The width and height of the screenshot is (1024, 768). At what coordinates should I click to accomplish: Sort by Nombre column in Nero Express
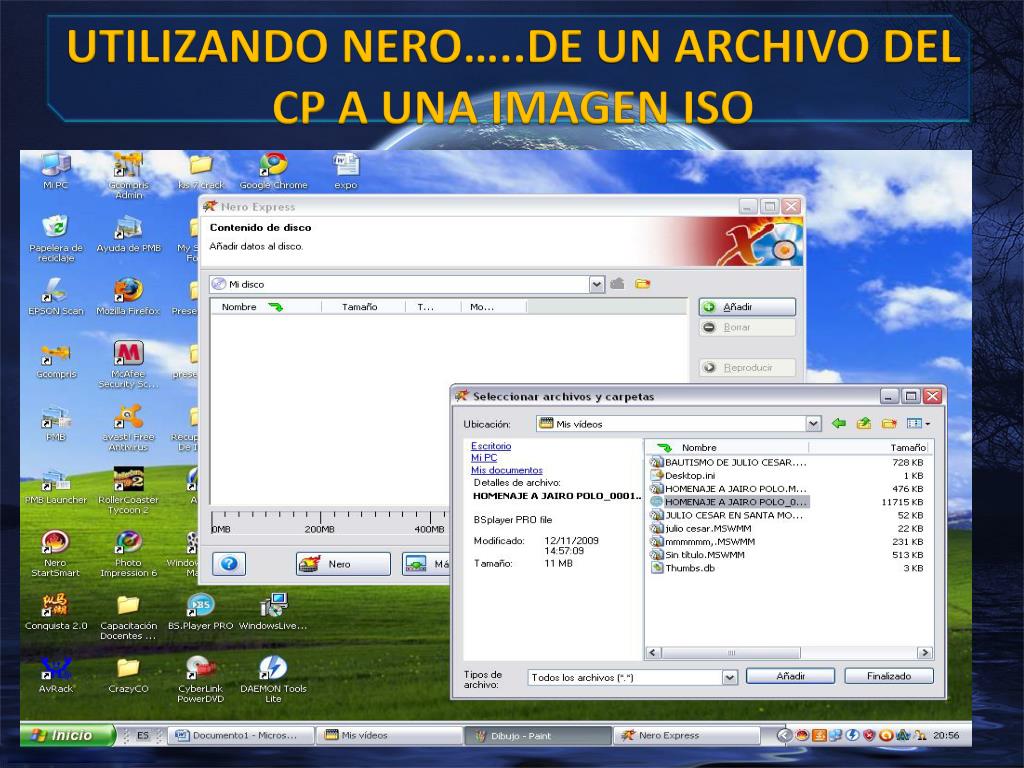tap(266, 306)
